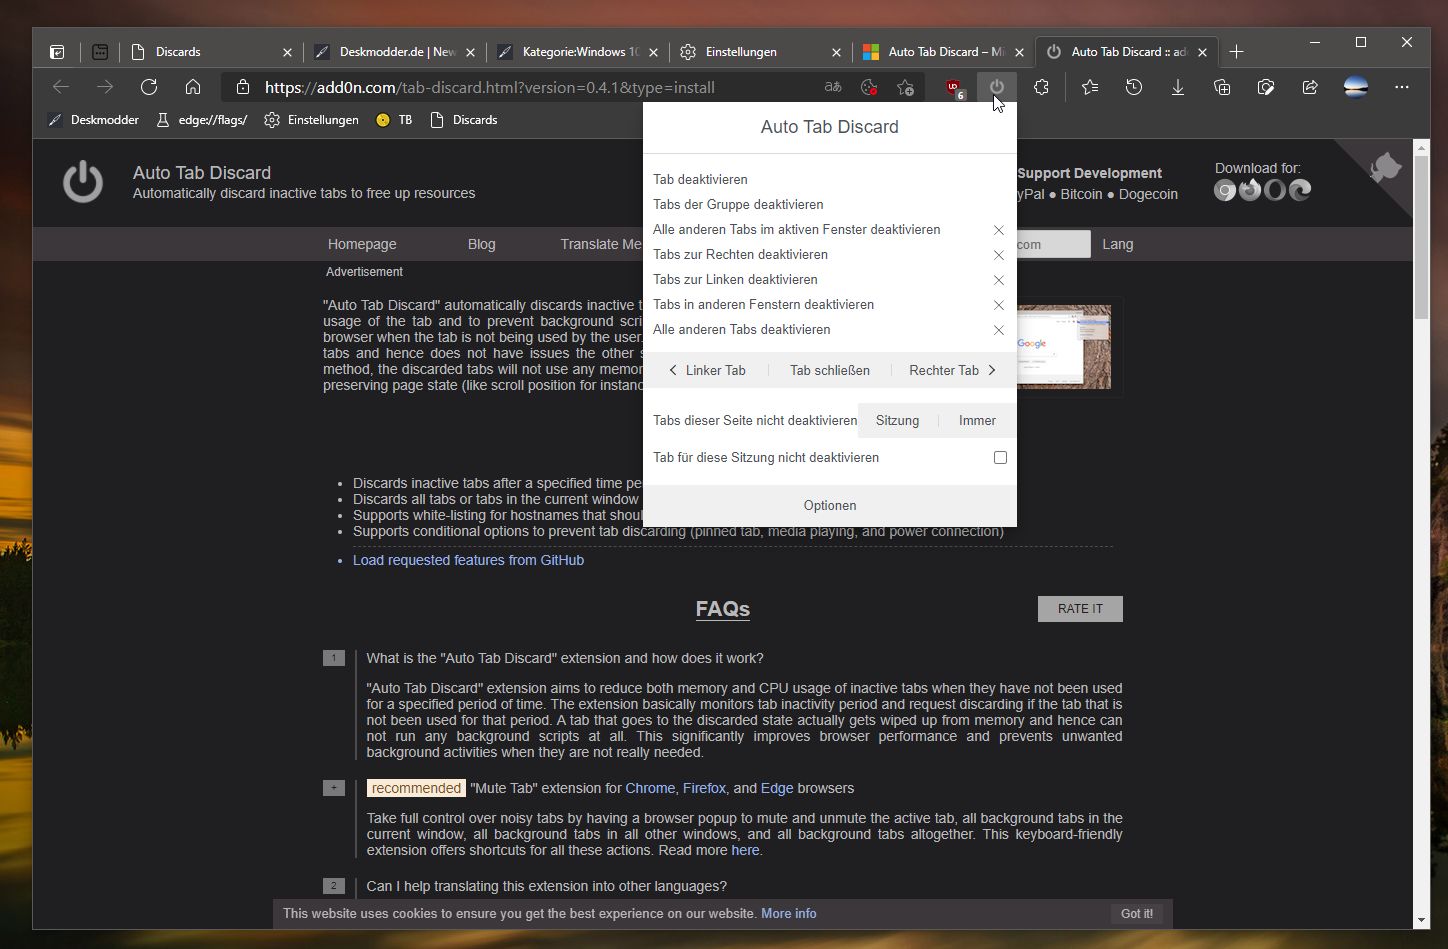Screen dimensions: 1448x949
Task: Close 'Alle anderen Tabs im aktiven Fenster' with X
Action: coord(998,230)
